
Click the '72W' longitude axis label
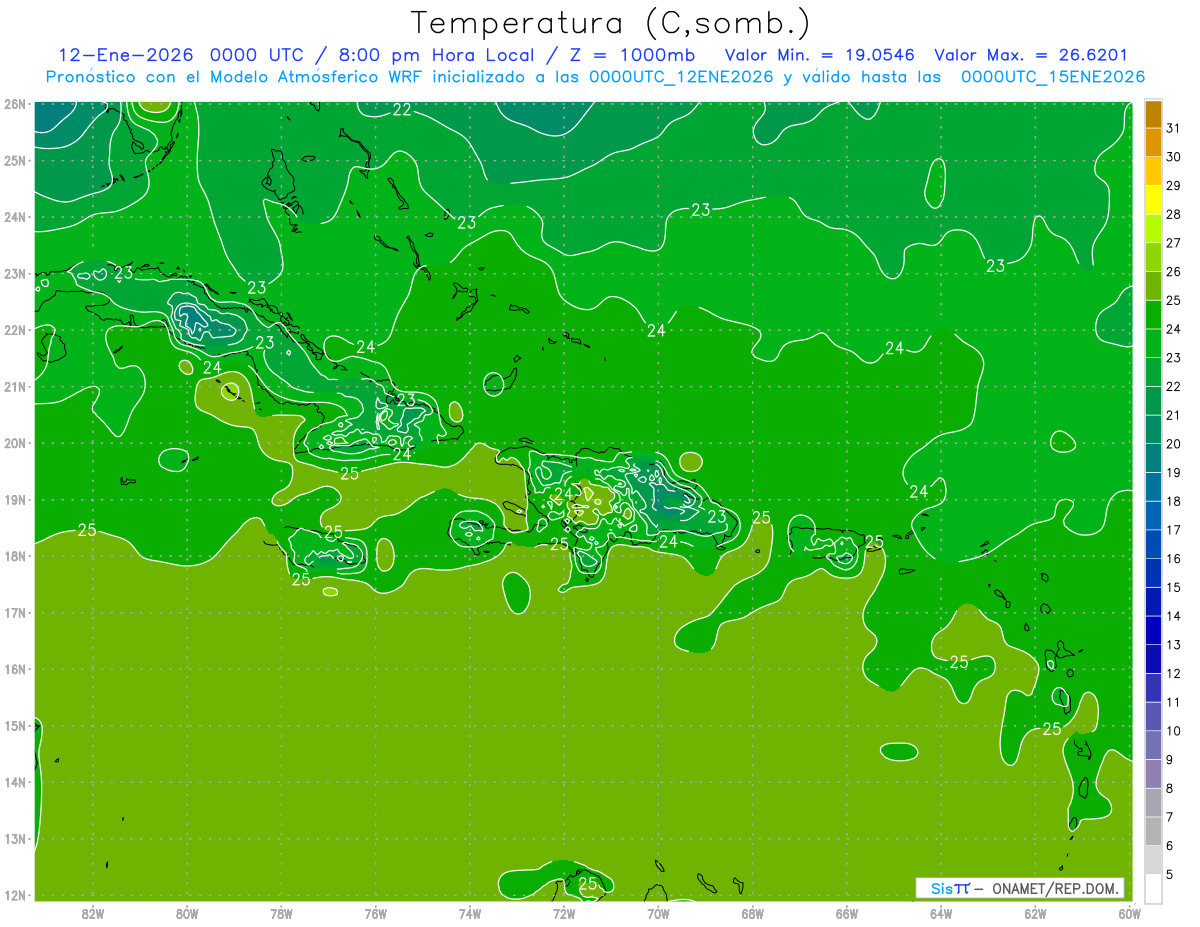564,913
